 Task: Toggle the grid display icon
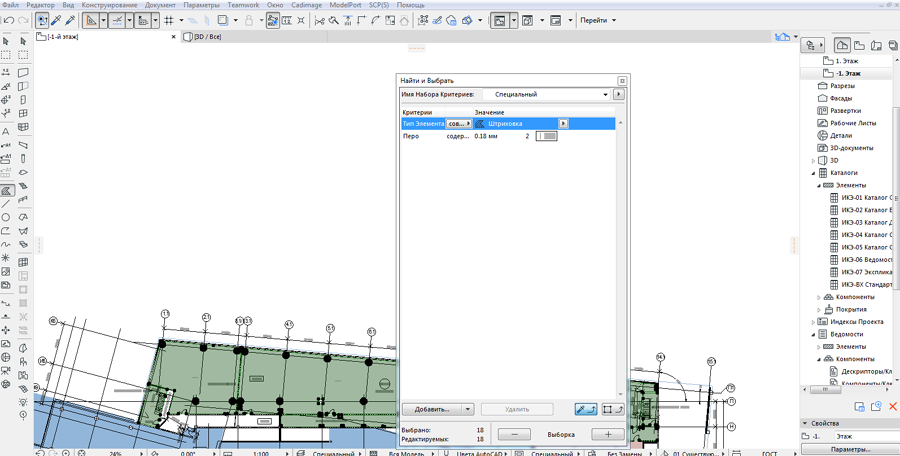click(x=169, y=21)
